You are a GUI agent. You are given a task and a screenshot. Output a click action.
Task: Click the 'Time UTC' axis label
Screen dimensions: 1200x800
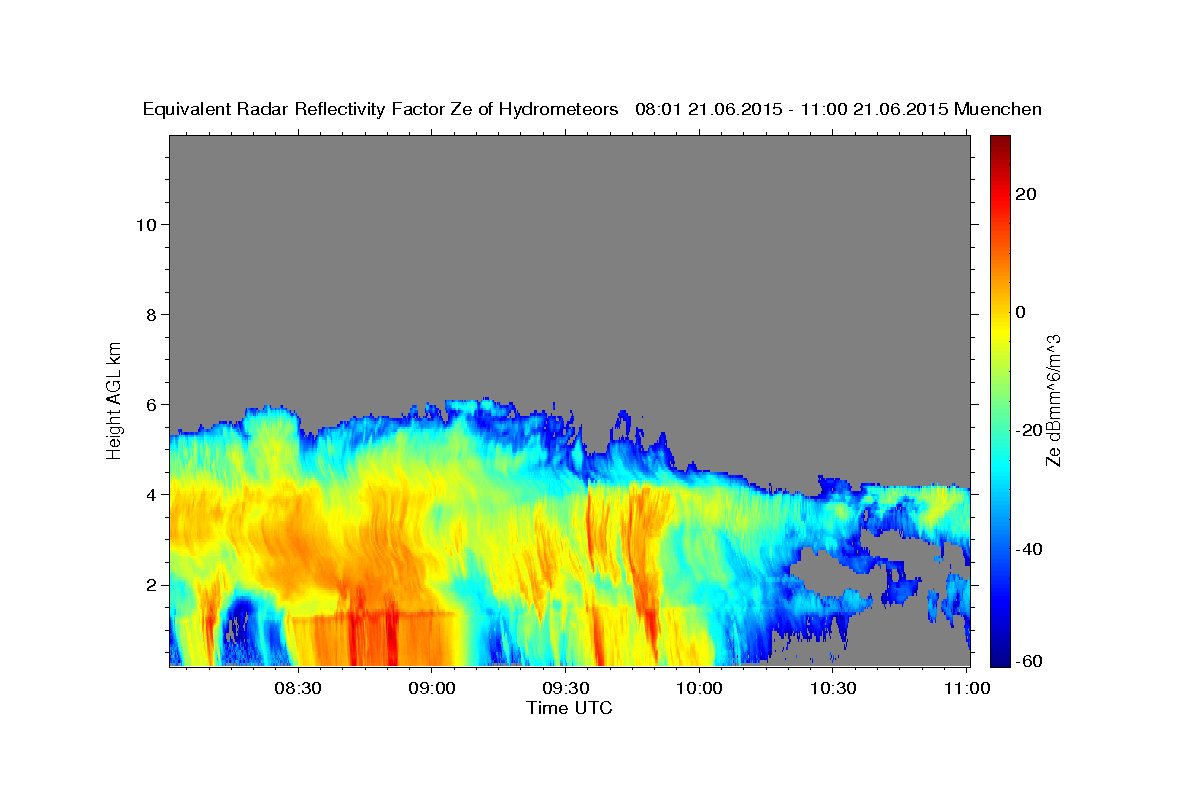[569, 708]
